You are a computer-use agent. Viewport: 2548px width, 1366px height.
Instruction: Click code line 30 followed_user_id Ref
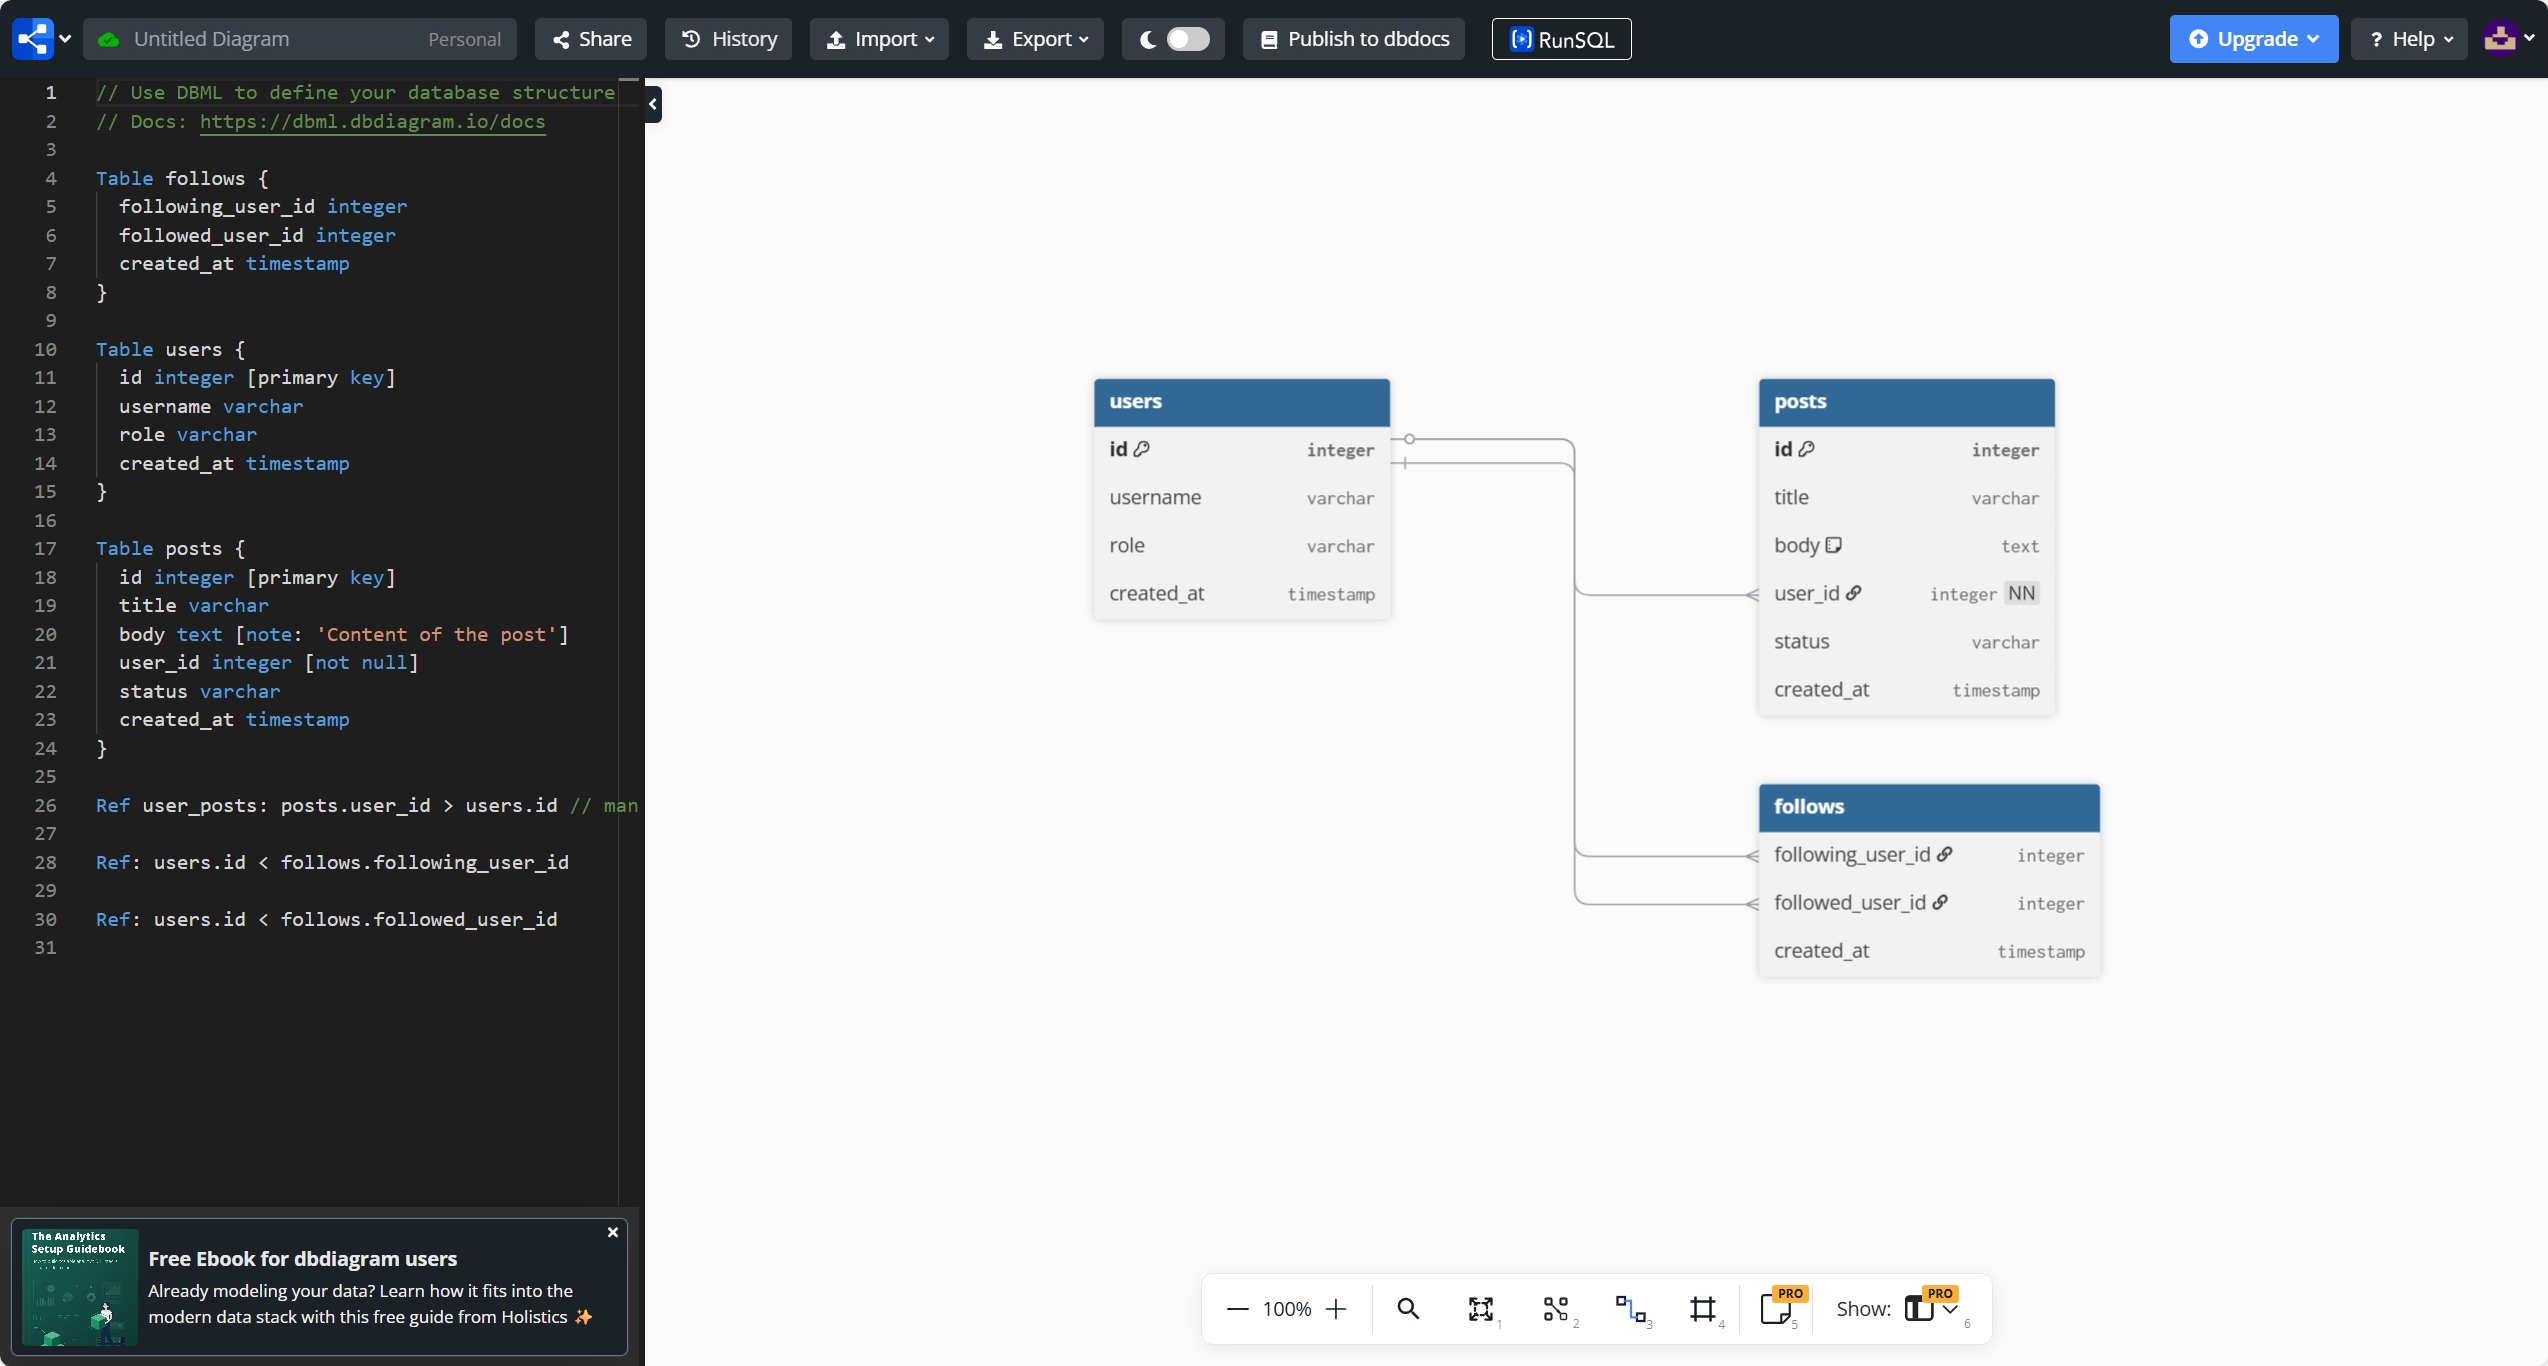(326, 919)
